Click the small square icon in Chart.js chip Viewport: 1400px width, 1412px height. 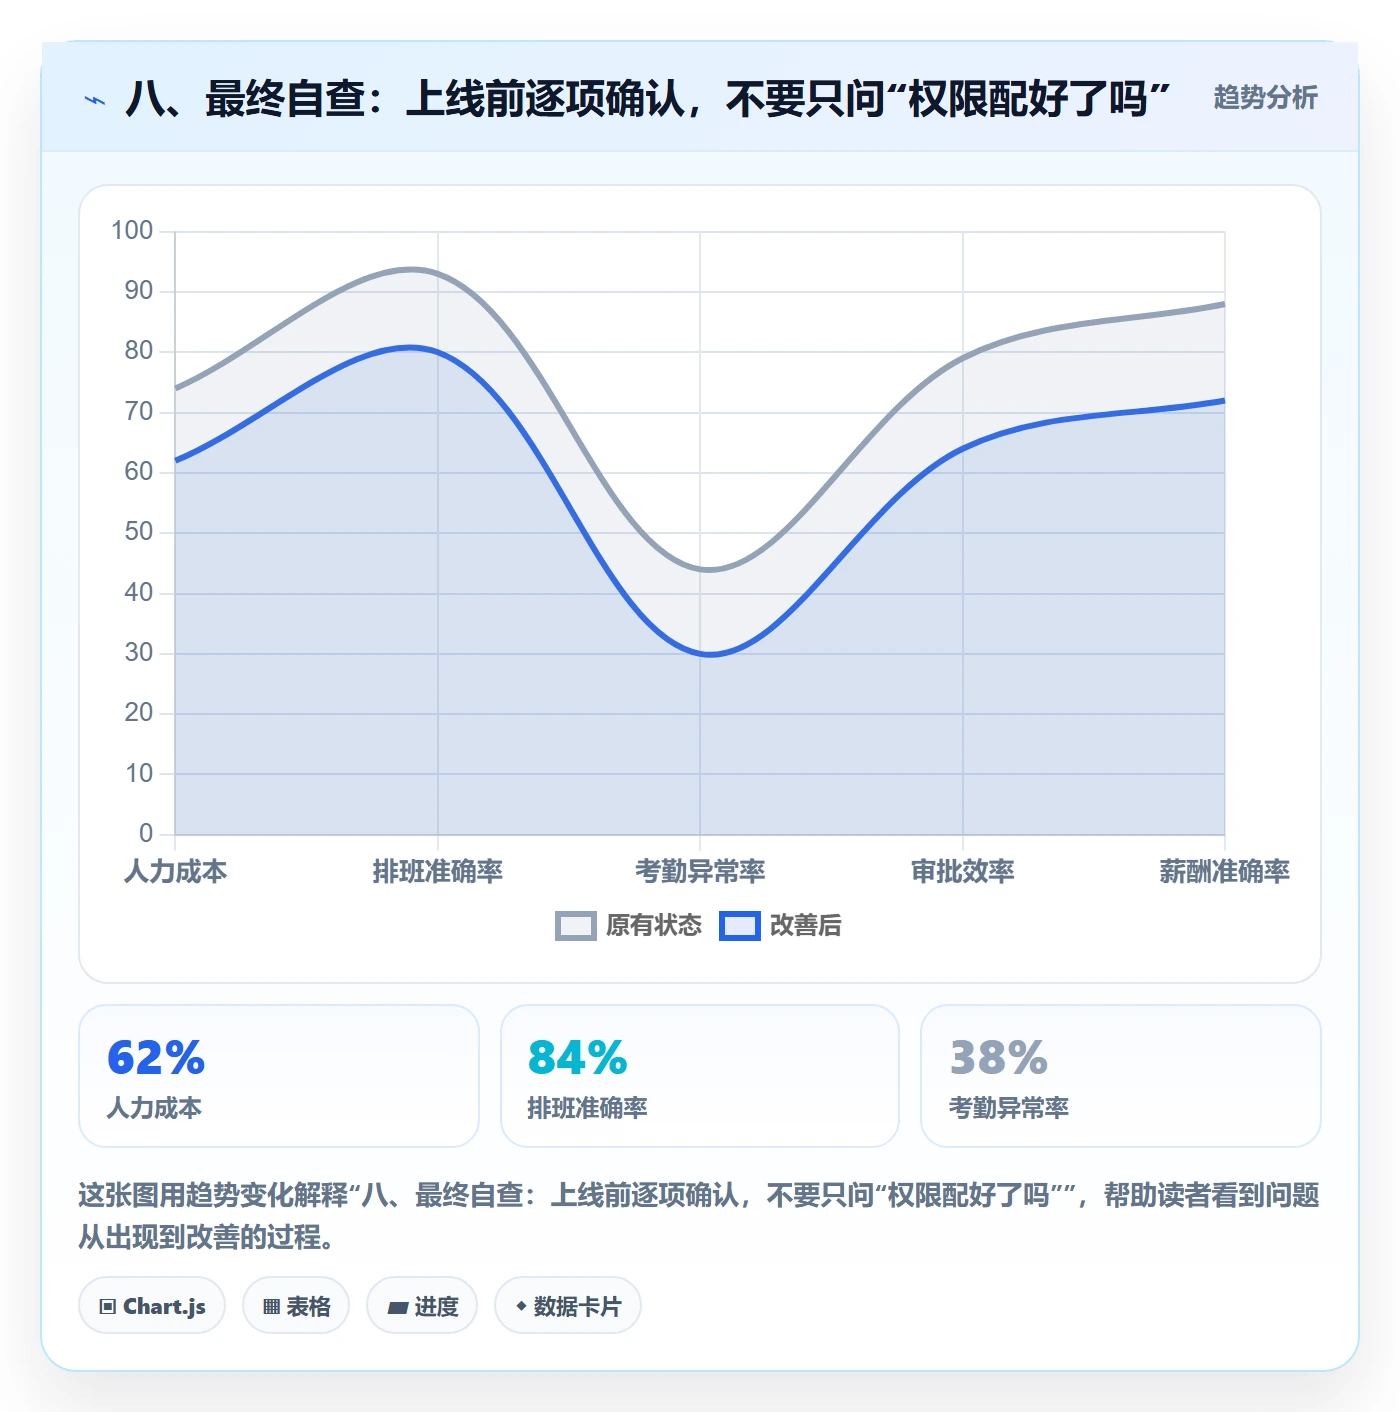[108, 1306]
